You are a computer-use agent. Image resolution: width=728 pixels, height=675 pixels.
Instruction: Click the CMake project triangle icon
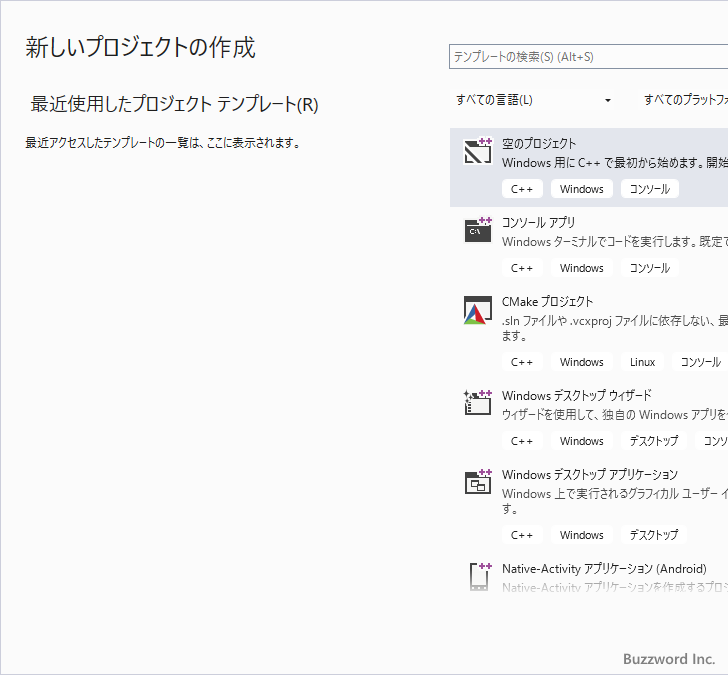point(478,310)
